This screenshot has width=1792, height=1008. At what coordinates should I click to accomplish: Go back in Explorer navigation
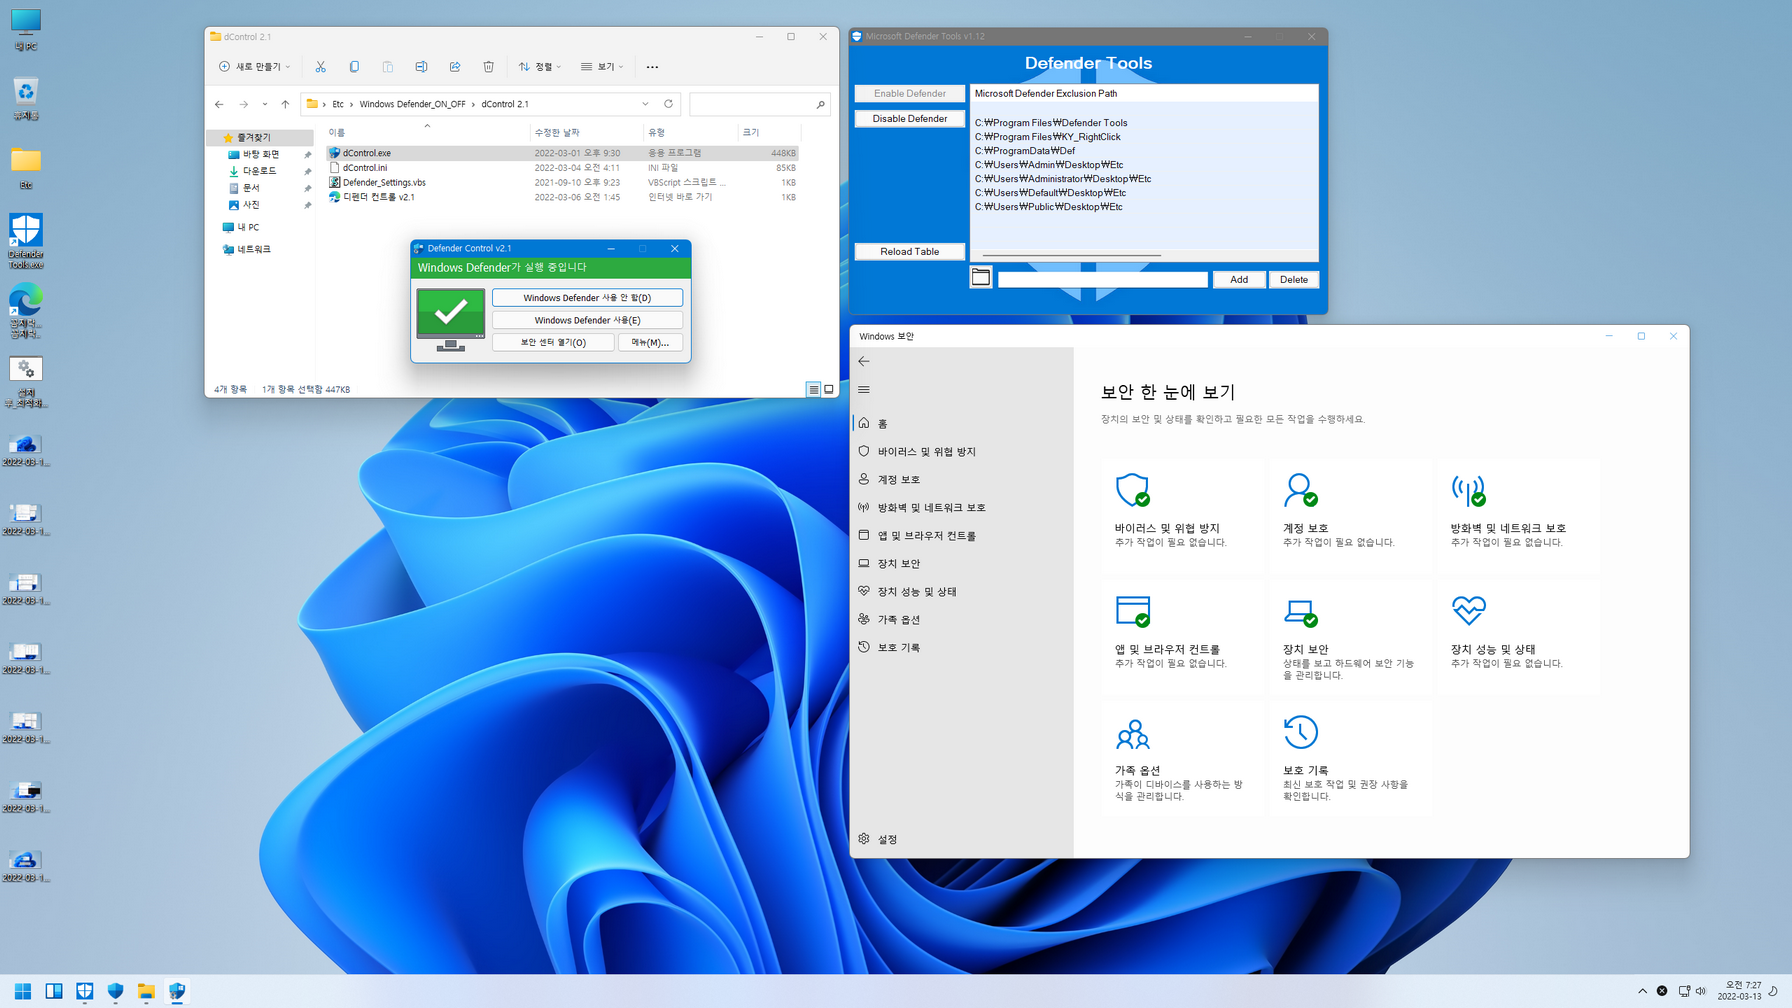[x=219, y=104]
